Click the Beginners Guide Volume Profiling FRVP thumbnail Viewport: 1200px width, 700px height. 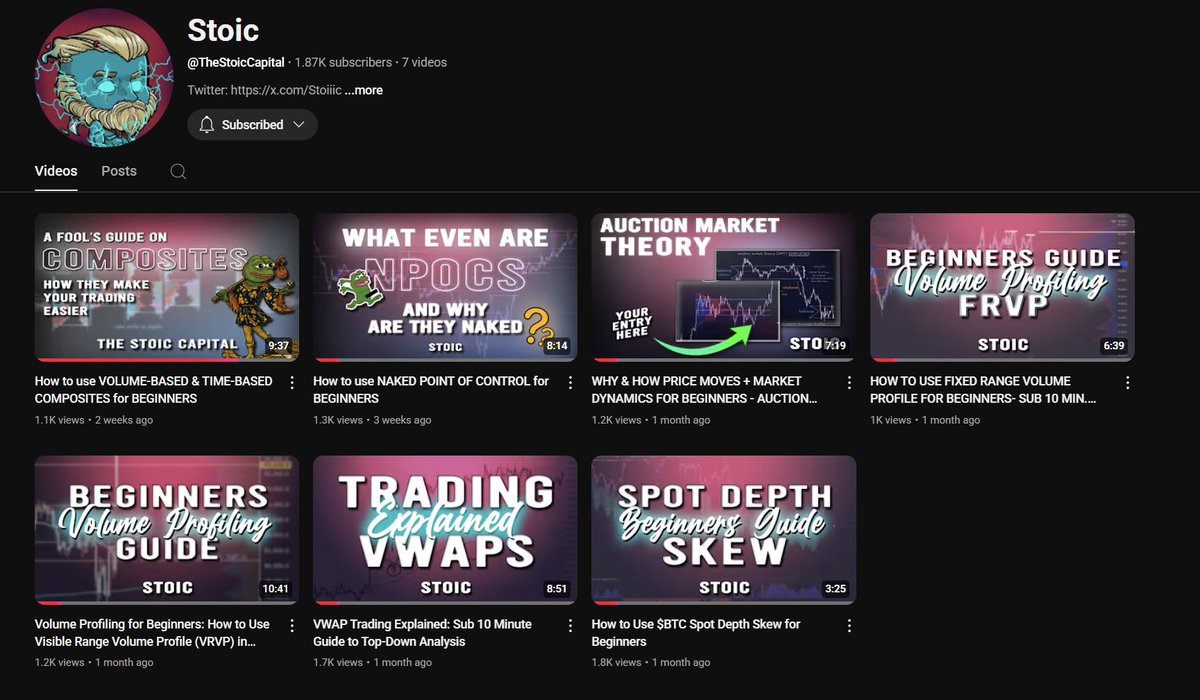(1002, 287)
